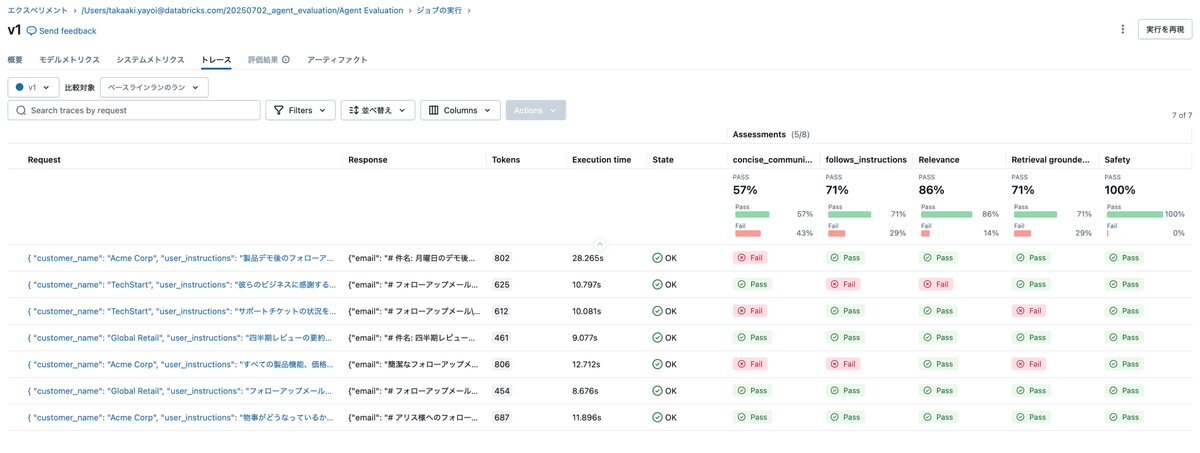This screenshot has height=453, width=1200.
Task: Switch to the アーティファクト tab
Action: (337, 60)
